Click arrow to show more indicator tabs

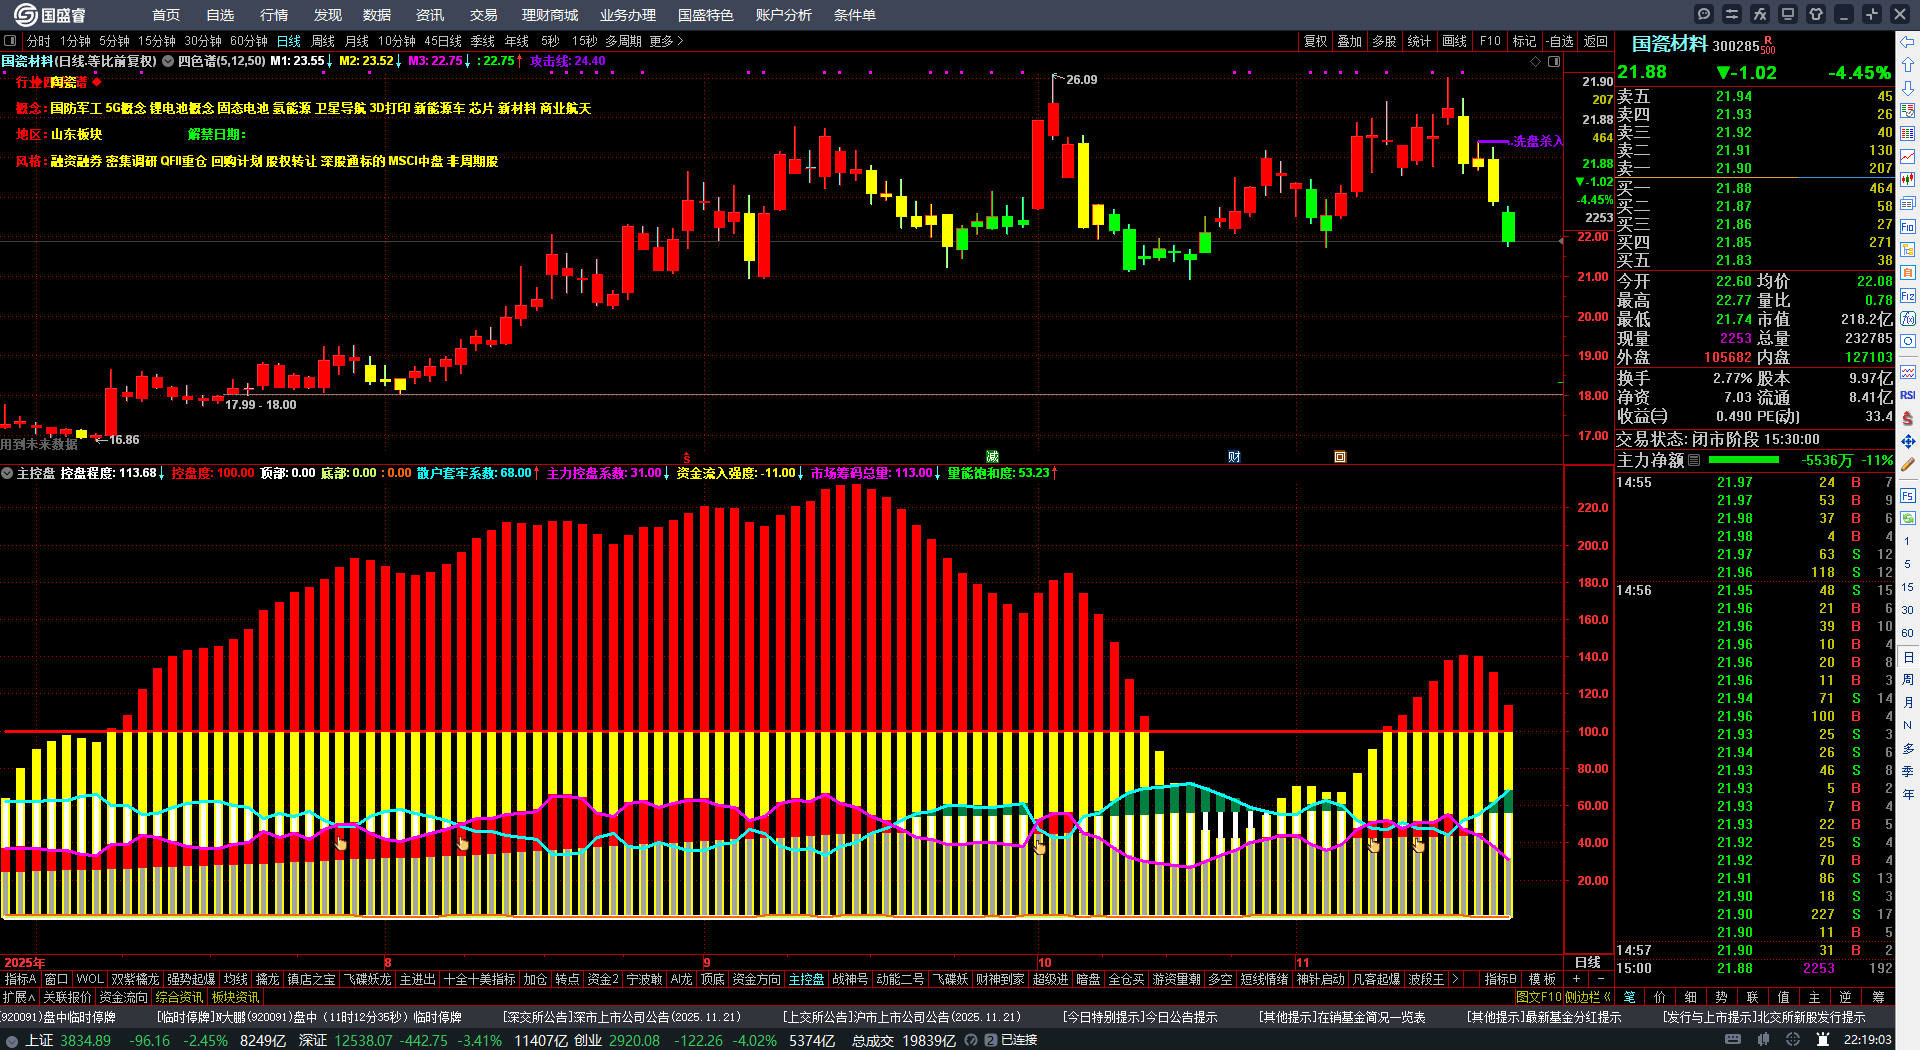(x=1455, y=979)
